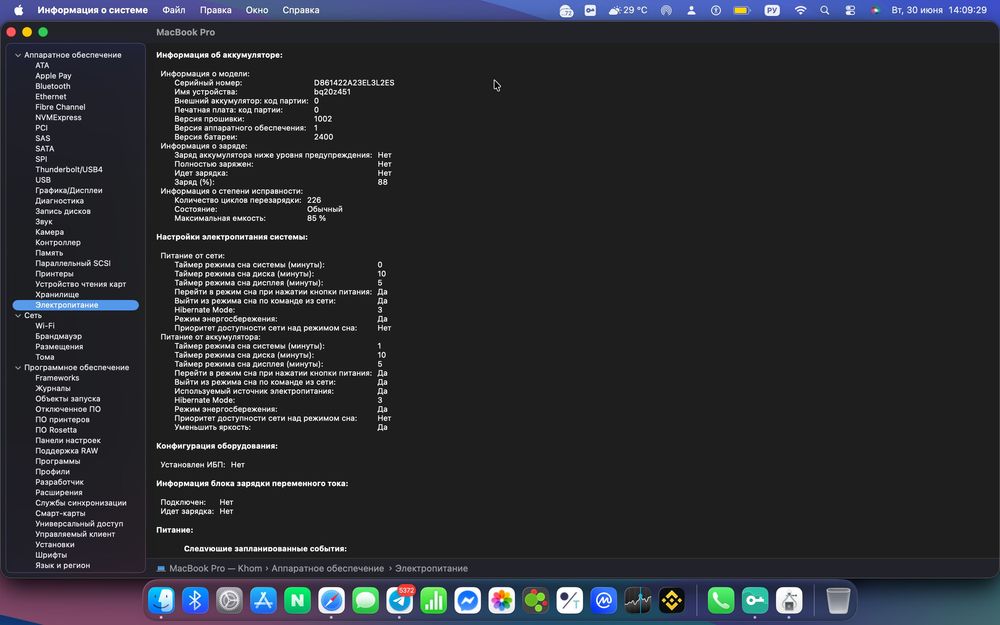Open Control Center in menu bar
The height and width of the screenshot is (625, 1000).
(x=850, y=10)
